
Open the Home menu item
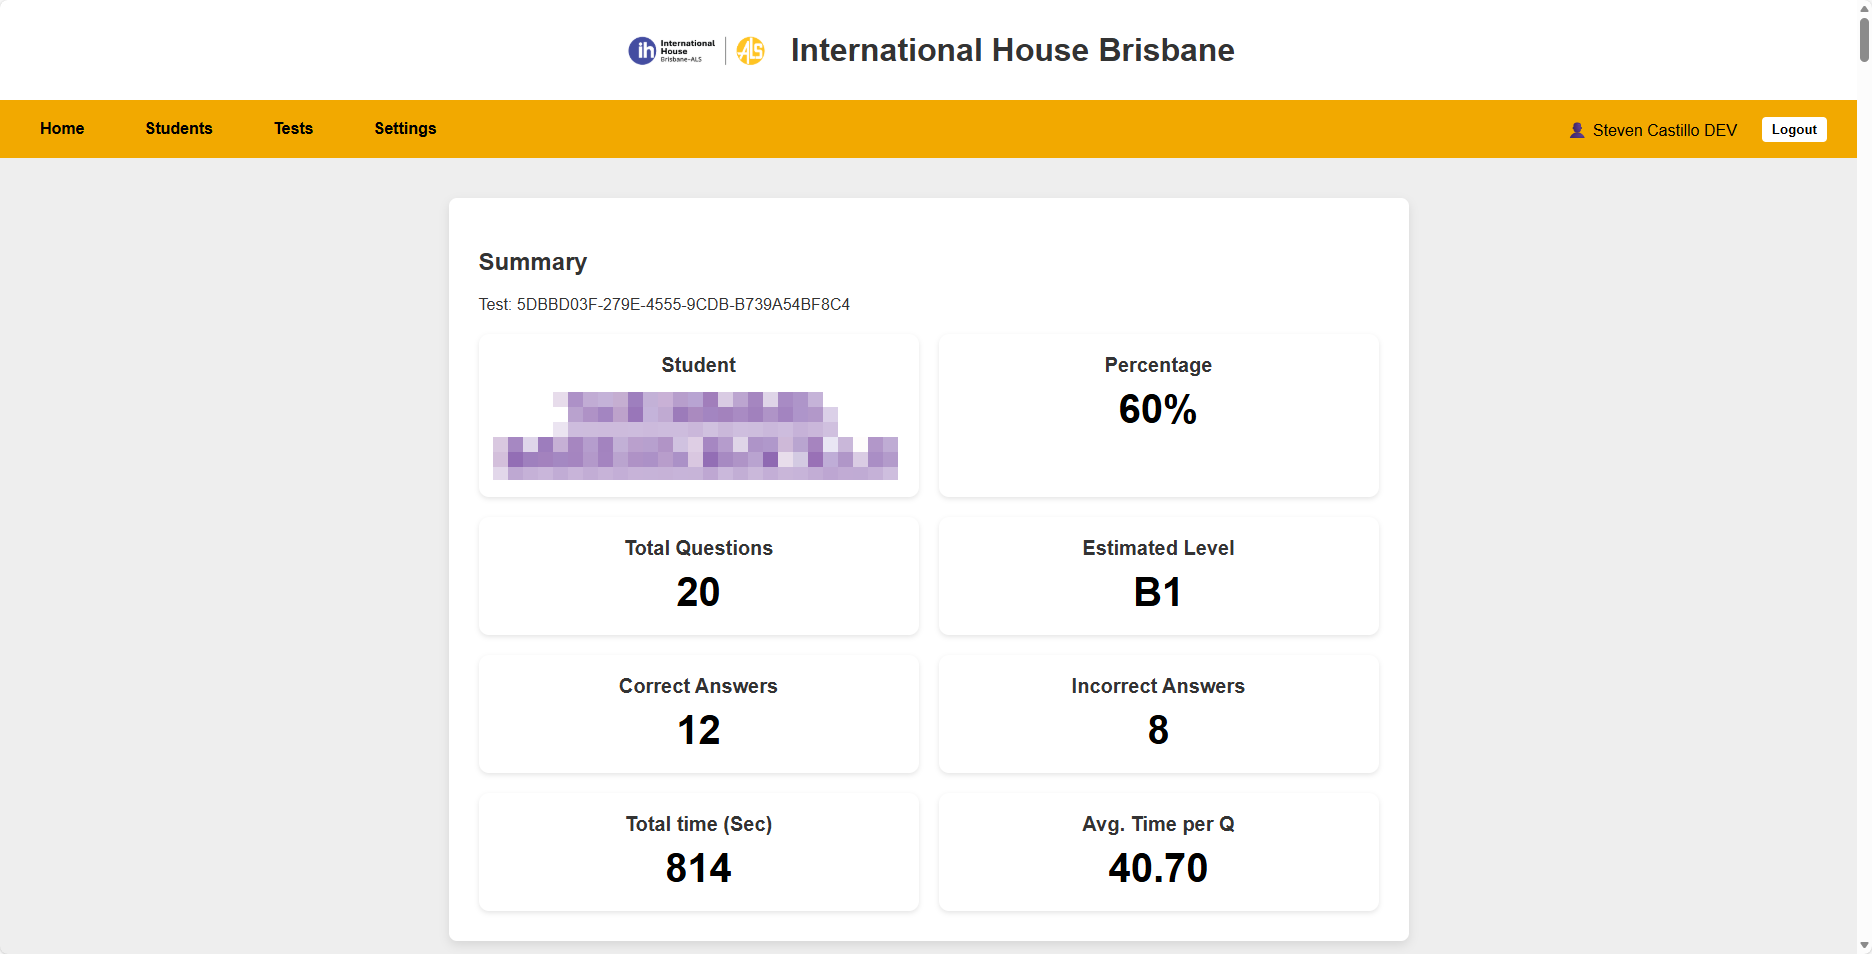[x=62, y=128]
